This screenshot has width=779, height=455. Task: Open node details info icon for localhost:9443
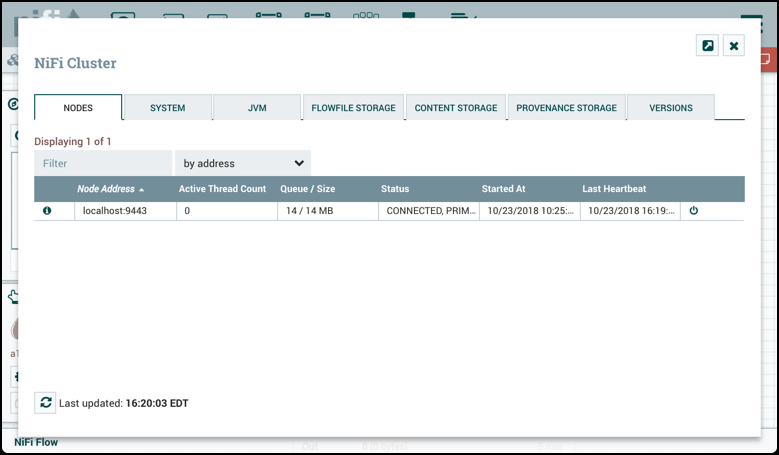point(47,211)
